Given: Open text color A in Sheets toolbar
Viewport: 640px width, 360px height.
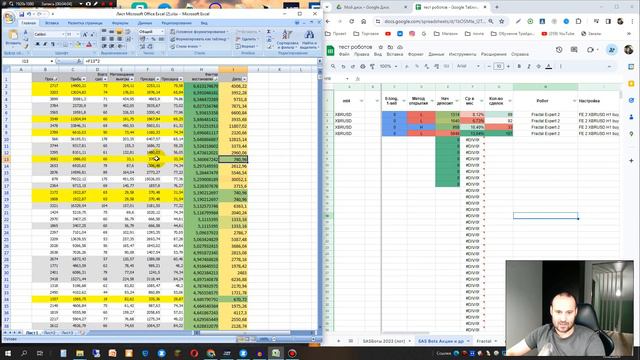Looking at the screenshot, I should 549,66.
